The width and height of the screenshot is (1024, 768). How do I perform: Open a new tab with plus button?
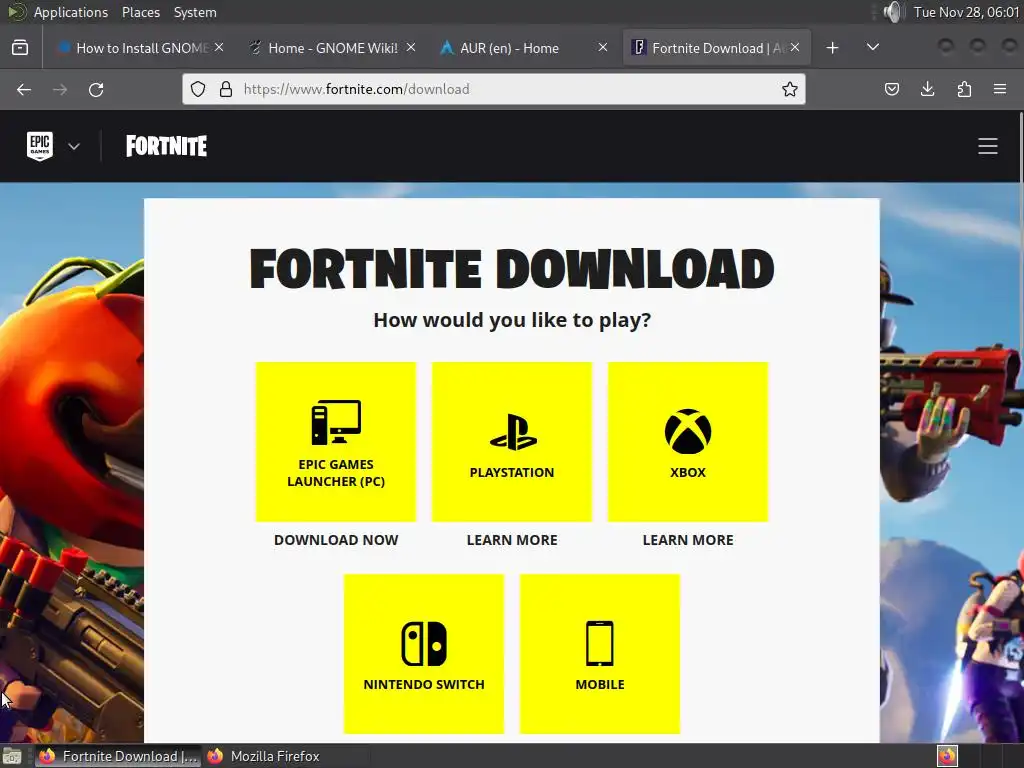click(832, 48)
